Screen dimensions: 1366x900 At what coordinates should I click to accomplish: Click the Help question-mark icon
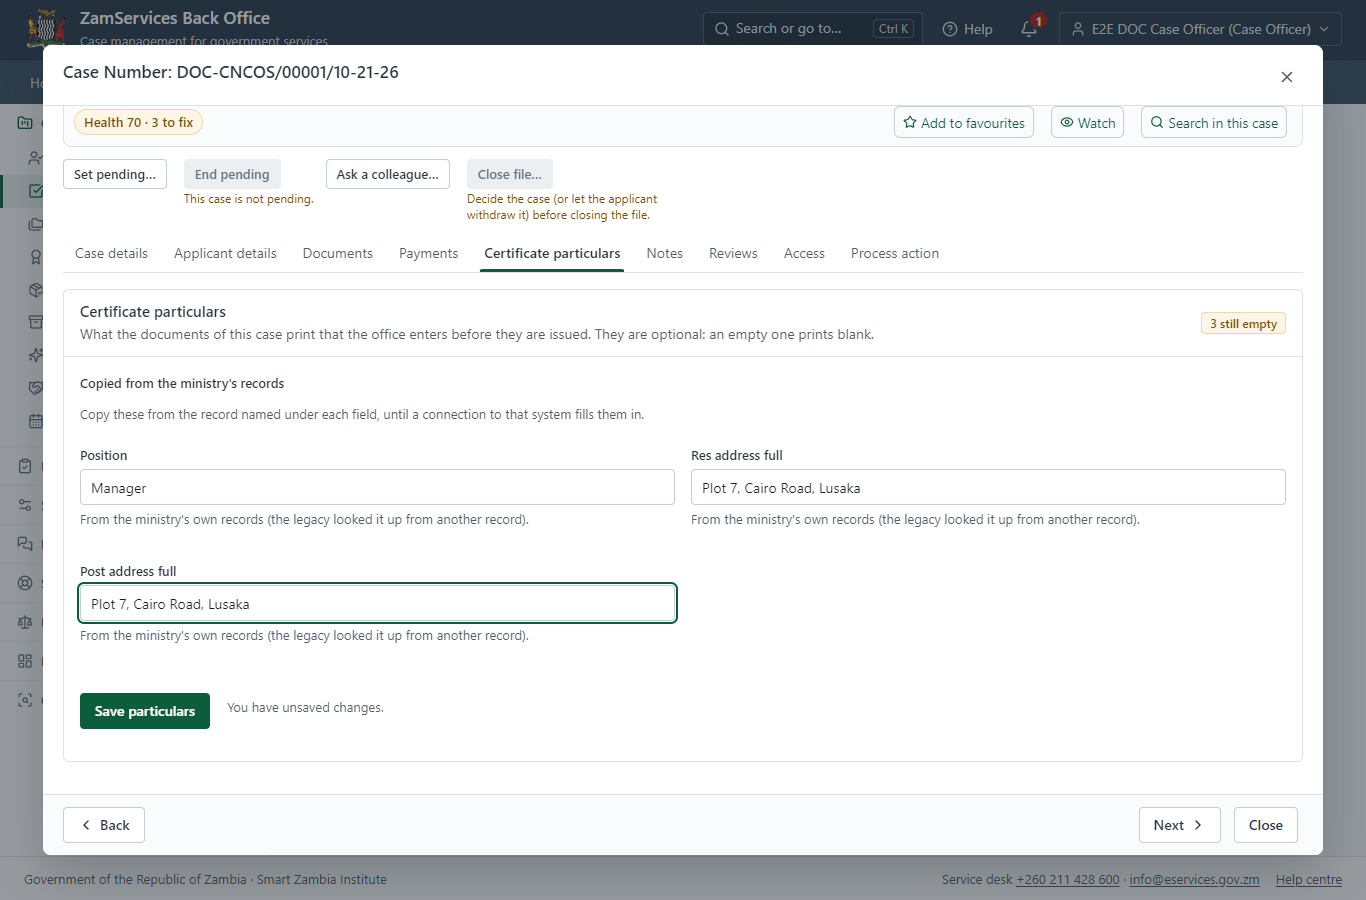coord(950,29)
